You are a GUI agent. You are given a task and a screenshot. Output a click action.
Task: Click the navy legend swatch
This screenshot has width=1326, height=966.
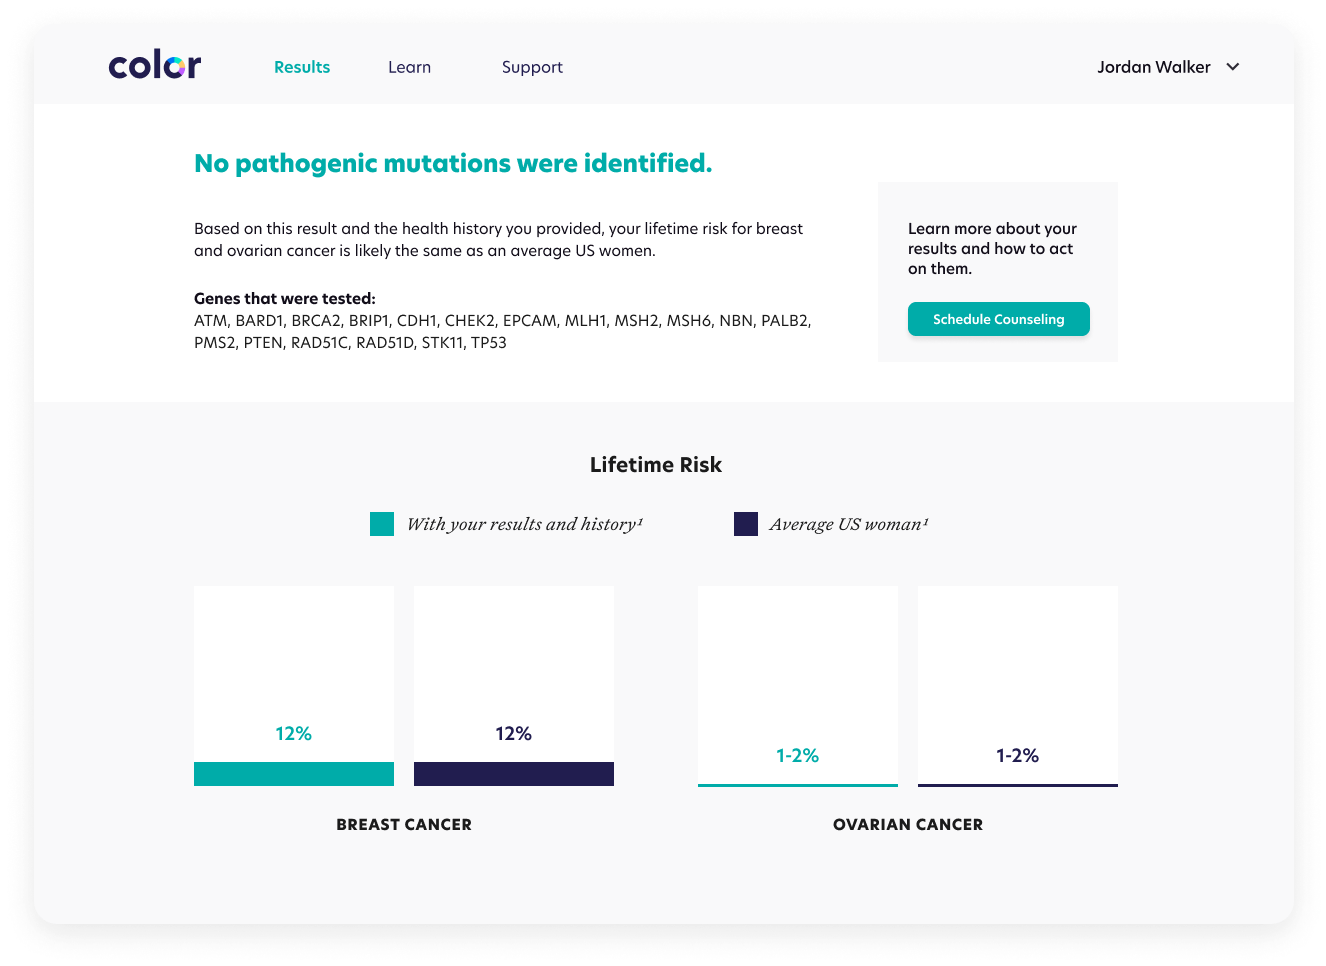click(746, 524)
